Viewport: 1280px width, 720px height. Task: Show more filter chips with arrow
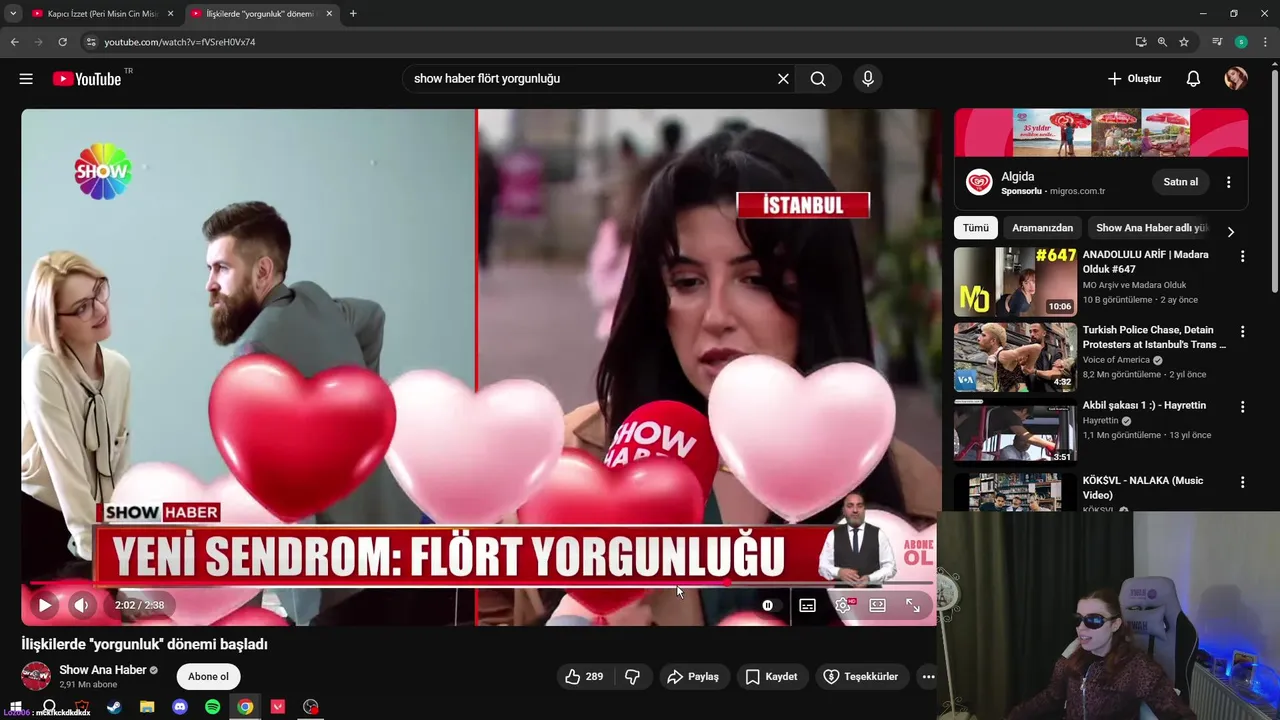[x=1231, y=231]
